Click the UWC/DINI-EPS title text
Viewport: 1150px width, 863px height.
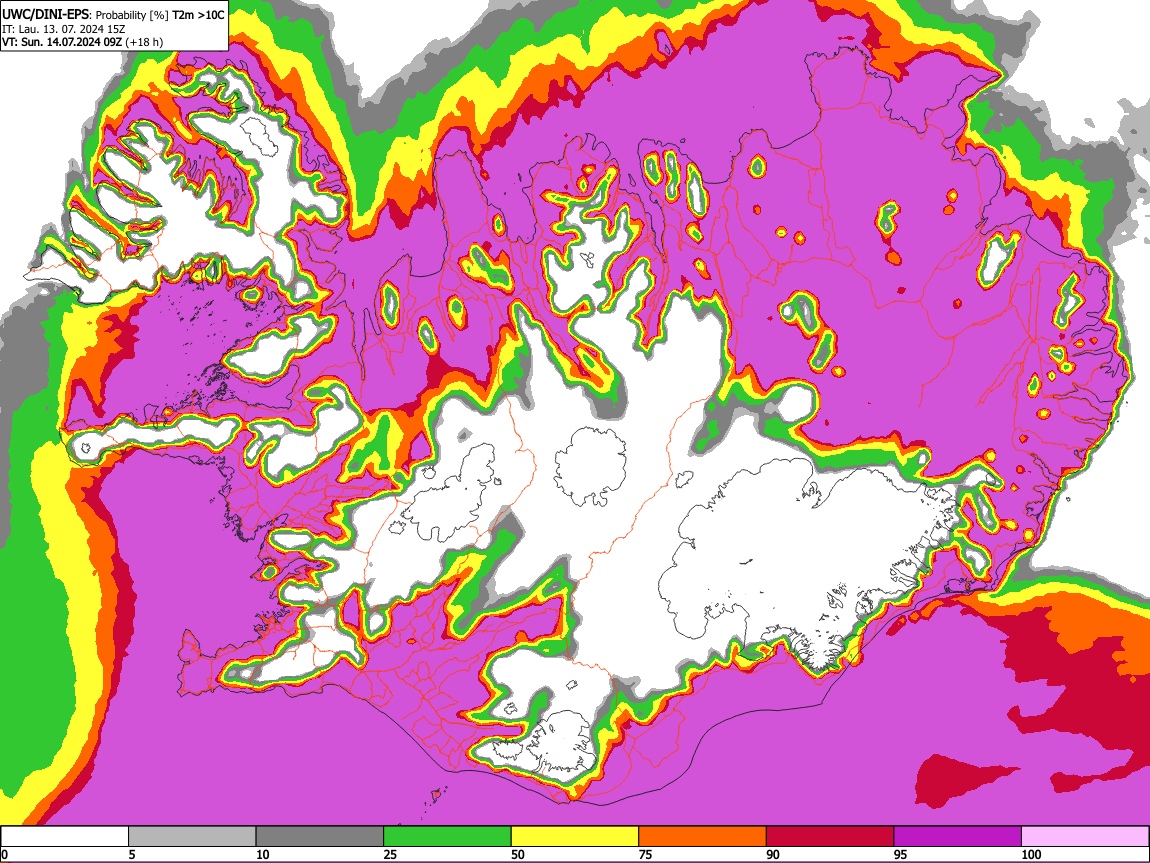pyautogui.click(x=45, y=14)
